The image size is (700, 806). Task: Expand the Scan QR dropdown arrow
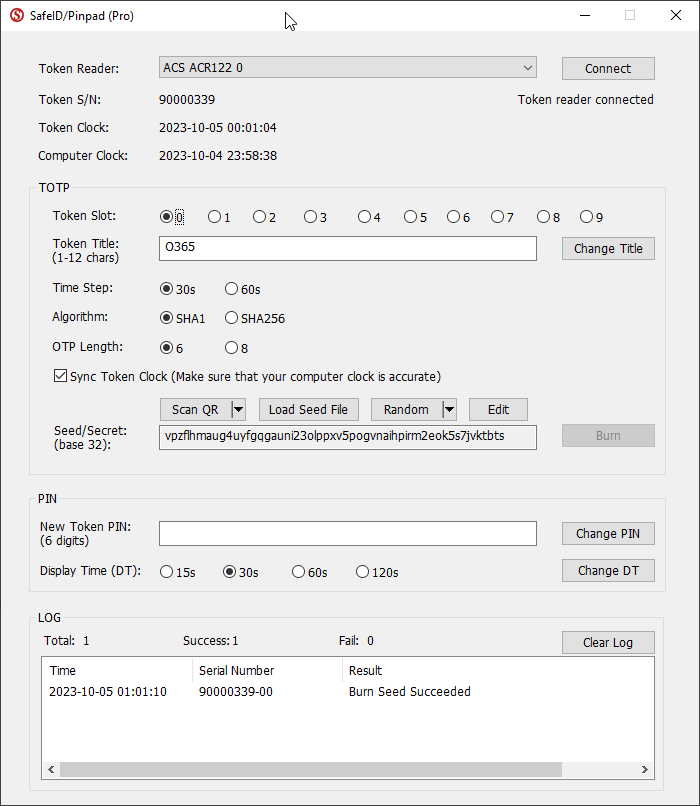point(238,409)
